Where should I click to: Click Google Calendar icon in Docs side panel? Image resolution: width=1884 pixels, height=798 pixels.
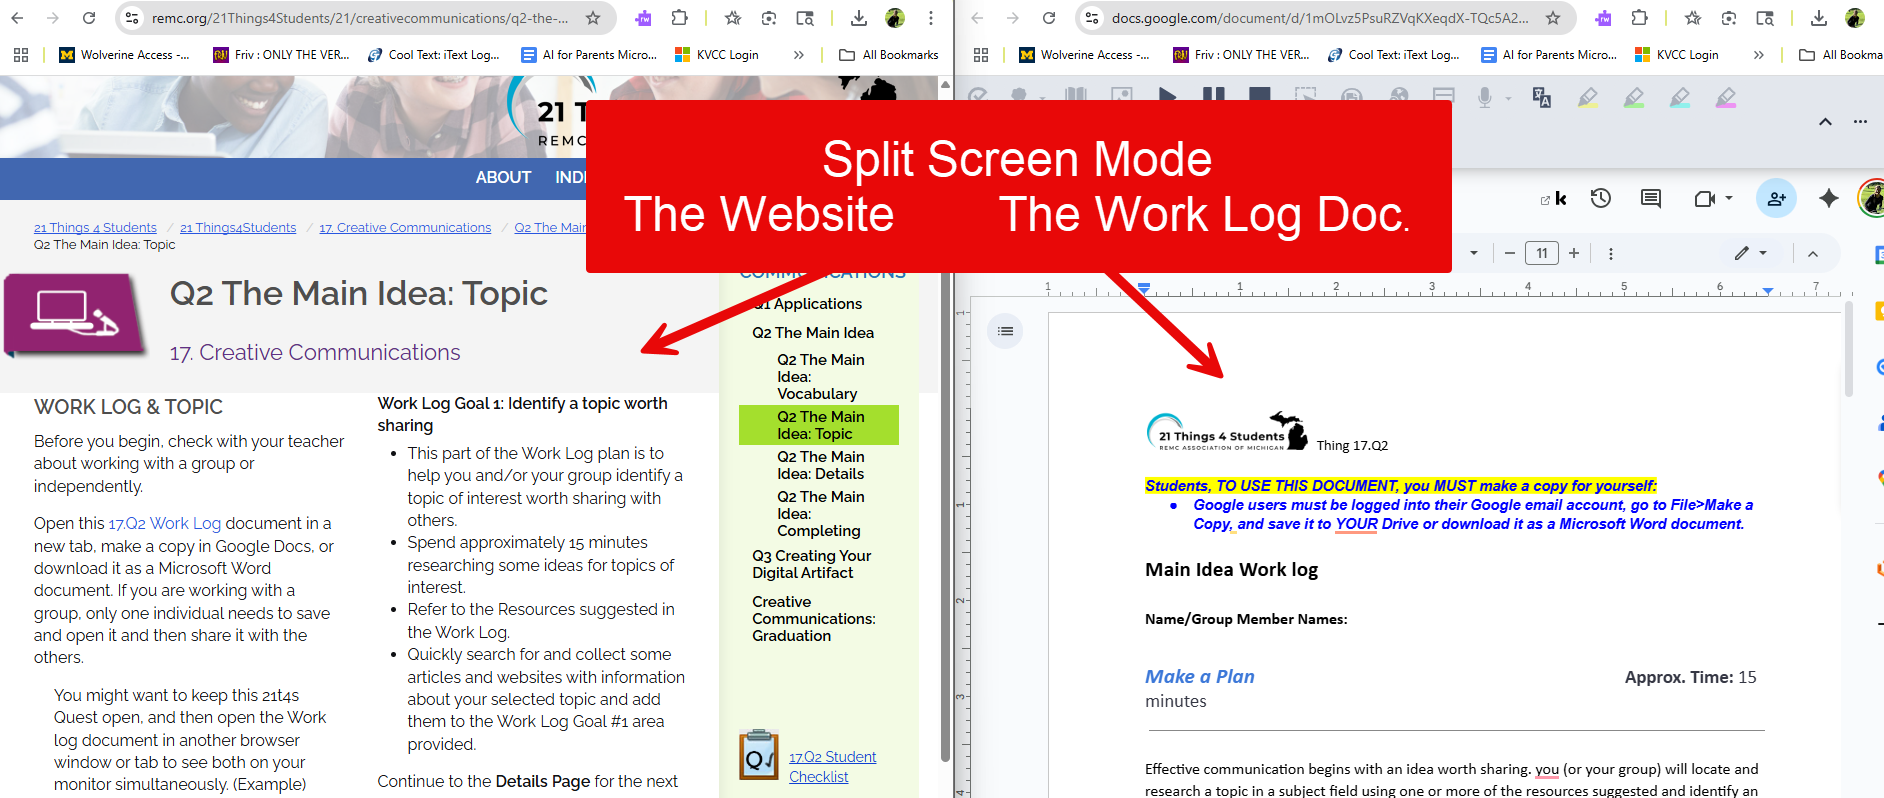click(1878, 255)
